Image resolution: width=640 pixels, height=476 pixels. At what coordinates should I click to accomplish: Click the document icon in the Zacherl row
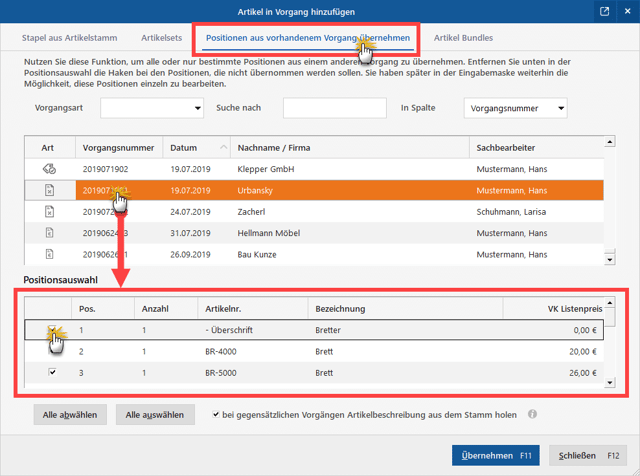(49, 212)
